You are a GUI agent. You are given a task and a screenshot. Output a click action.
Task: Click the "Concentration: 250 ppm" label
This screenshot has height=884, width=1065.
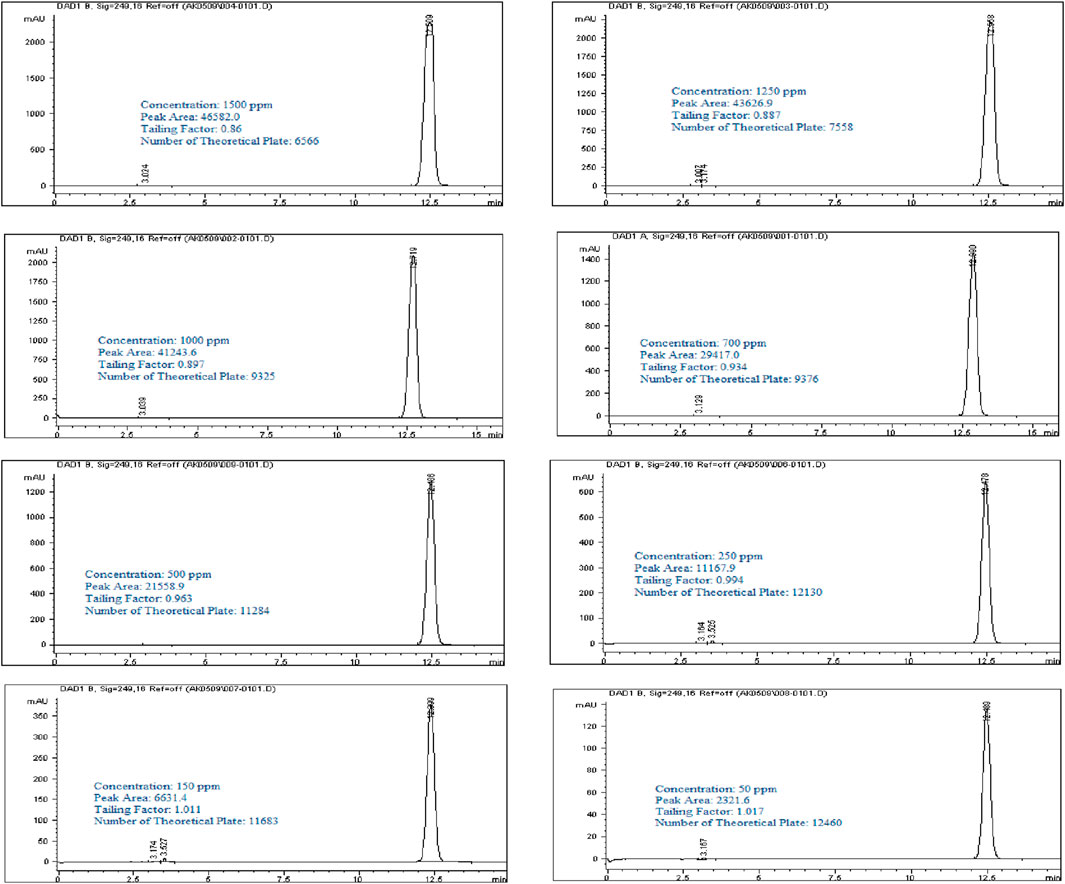tap(698, 556)
